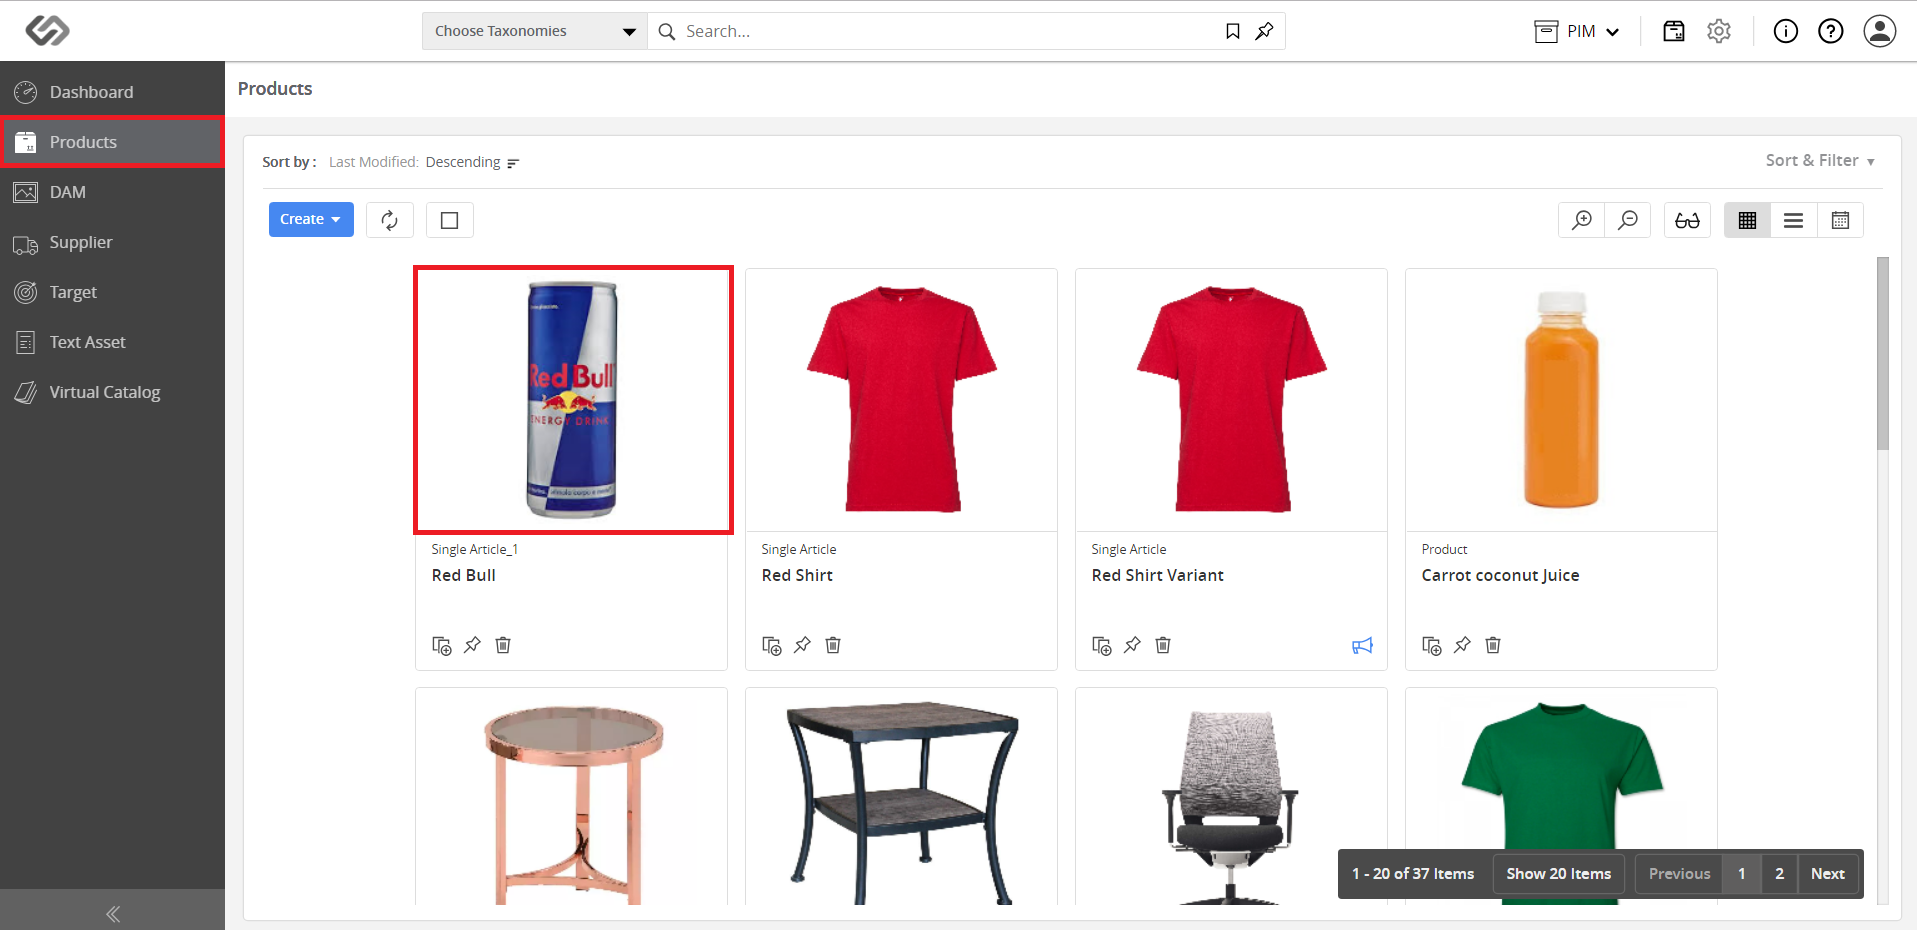This screenshot has width=1917, height=930.
Task: Click the zoom in icon
Action: pos(1582,220)
